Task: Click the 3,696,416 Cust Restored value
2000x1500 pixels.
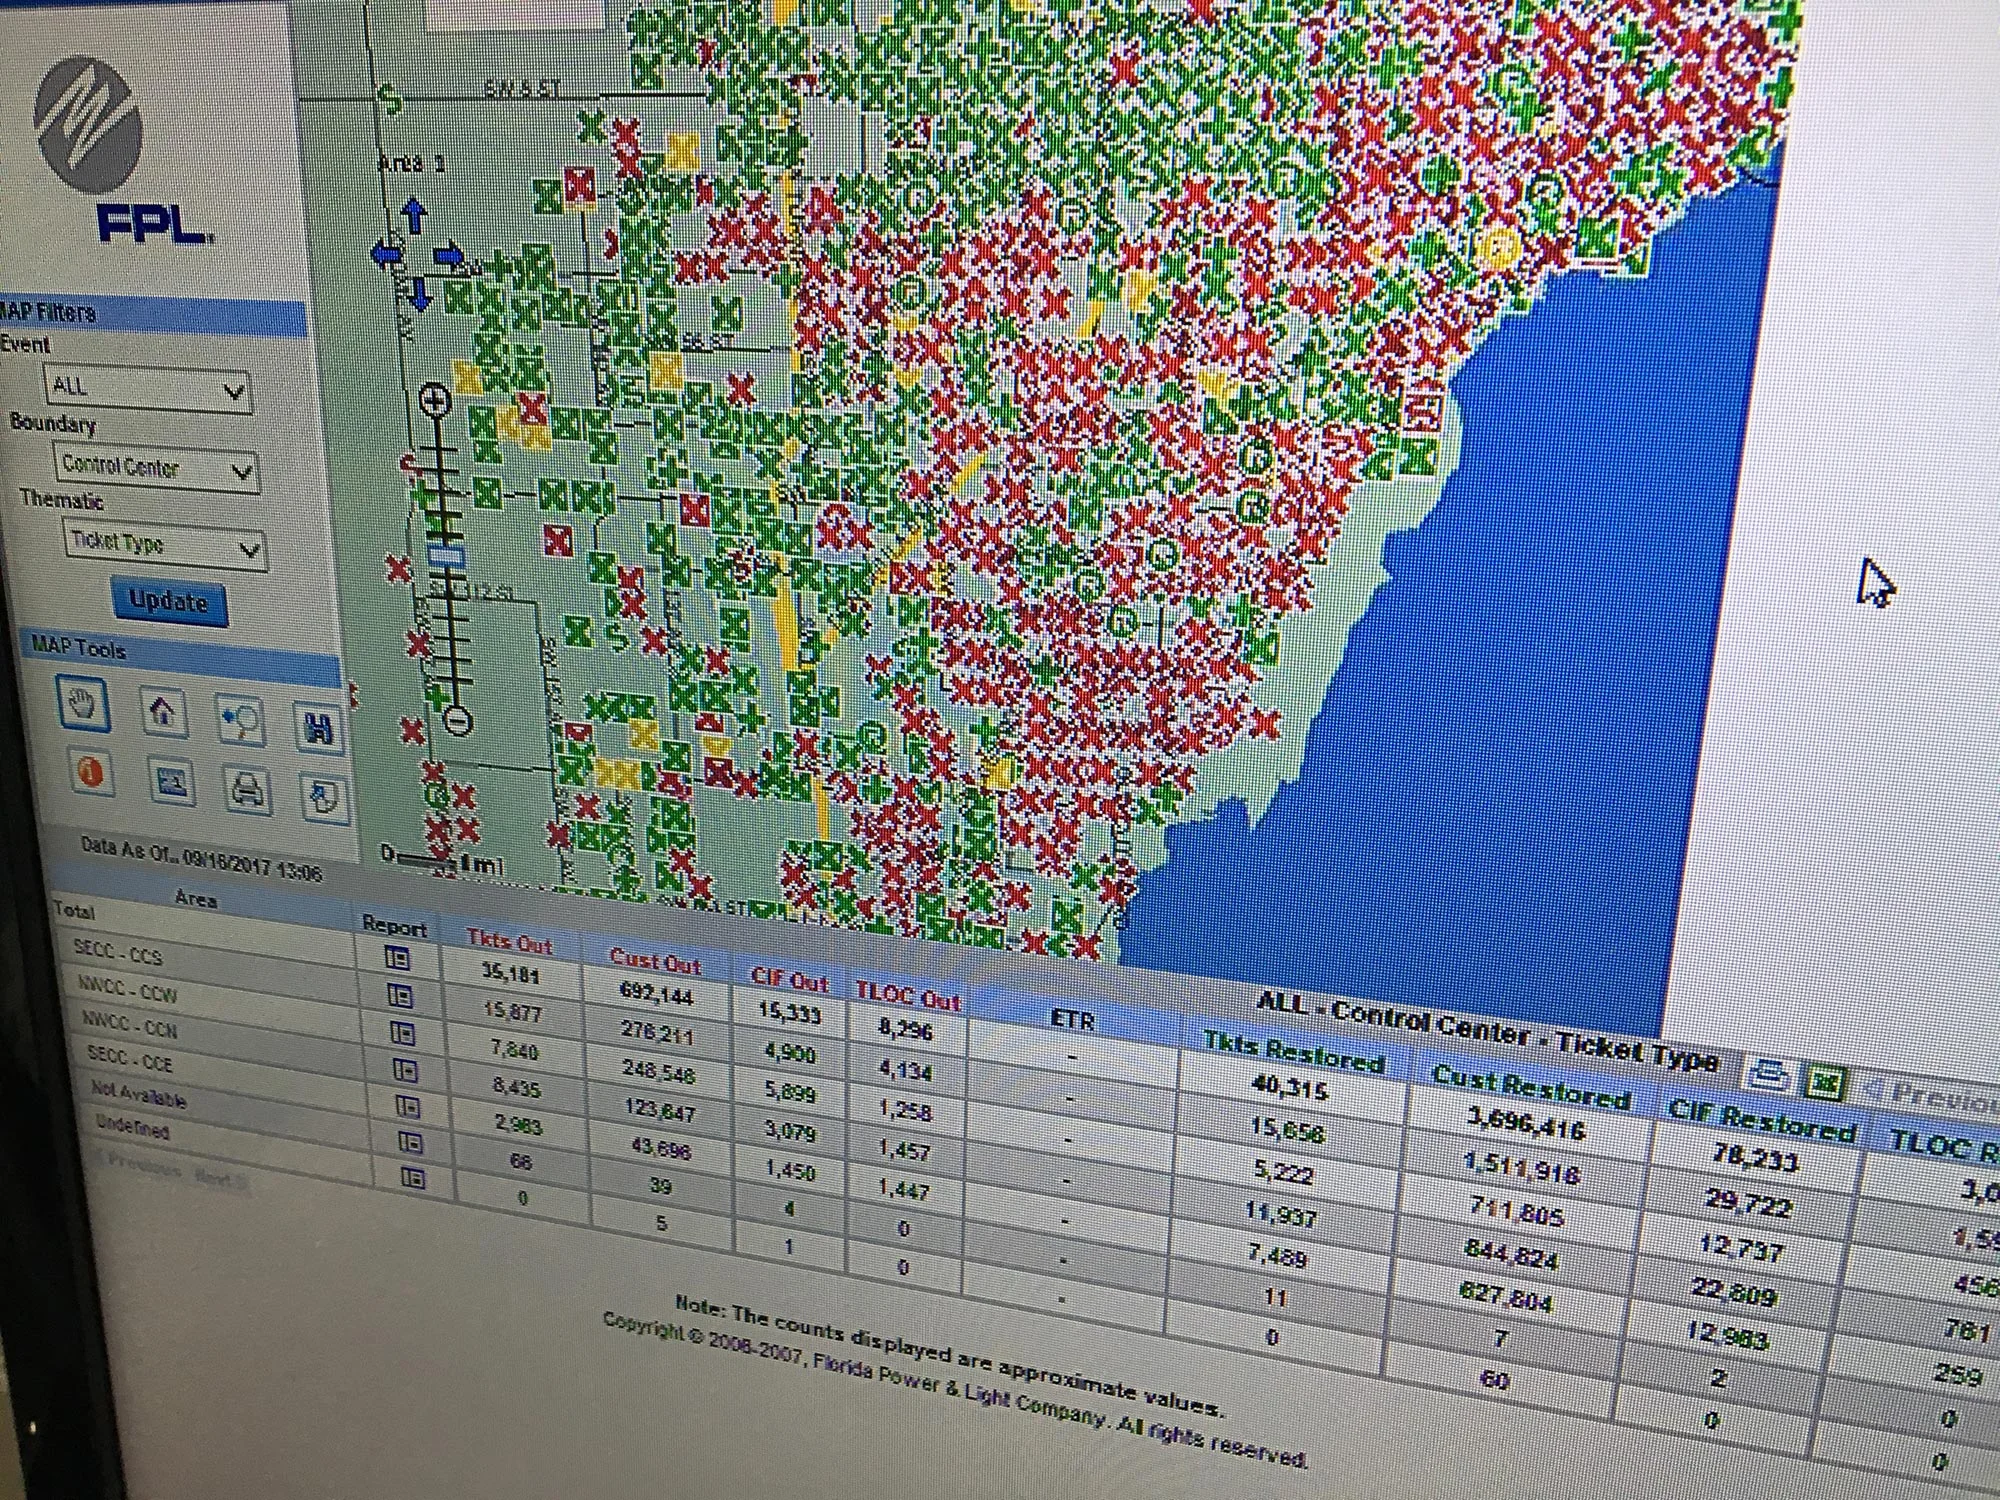Action: click(x=1526, y=1125)
